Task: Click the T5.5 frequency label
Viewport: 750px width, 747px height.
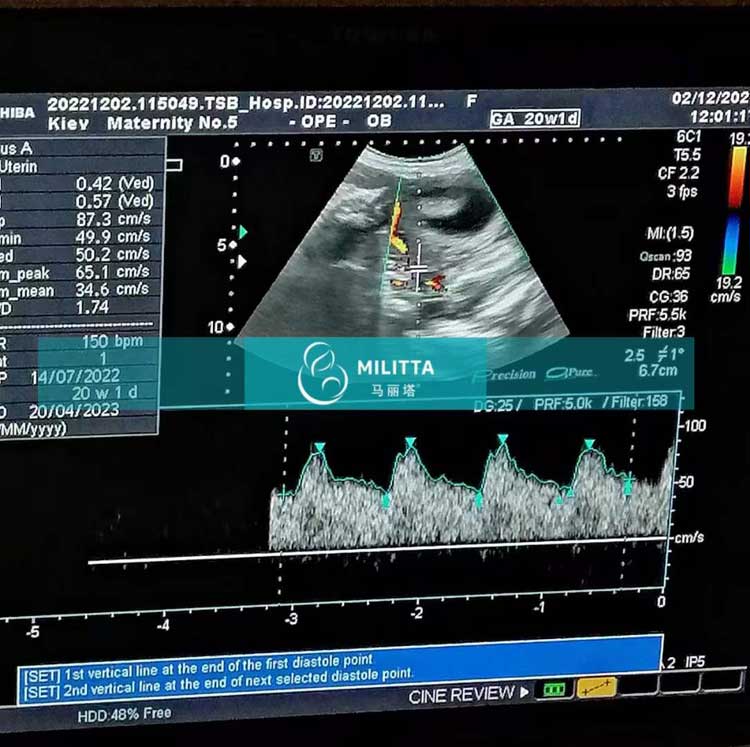Action: [x=687, y=155]
